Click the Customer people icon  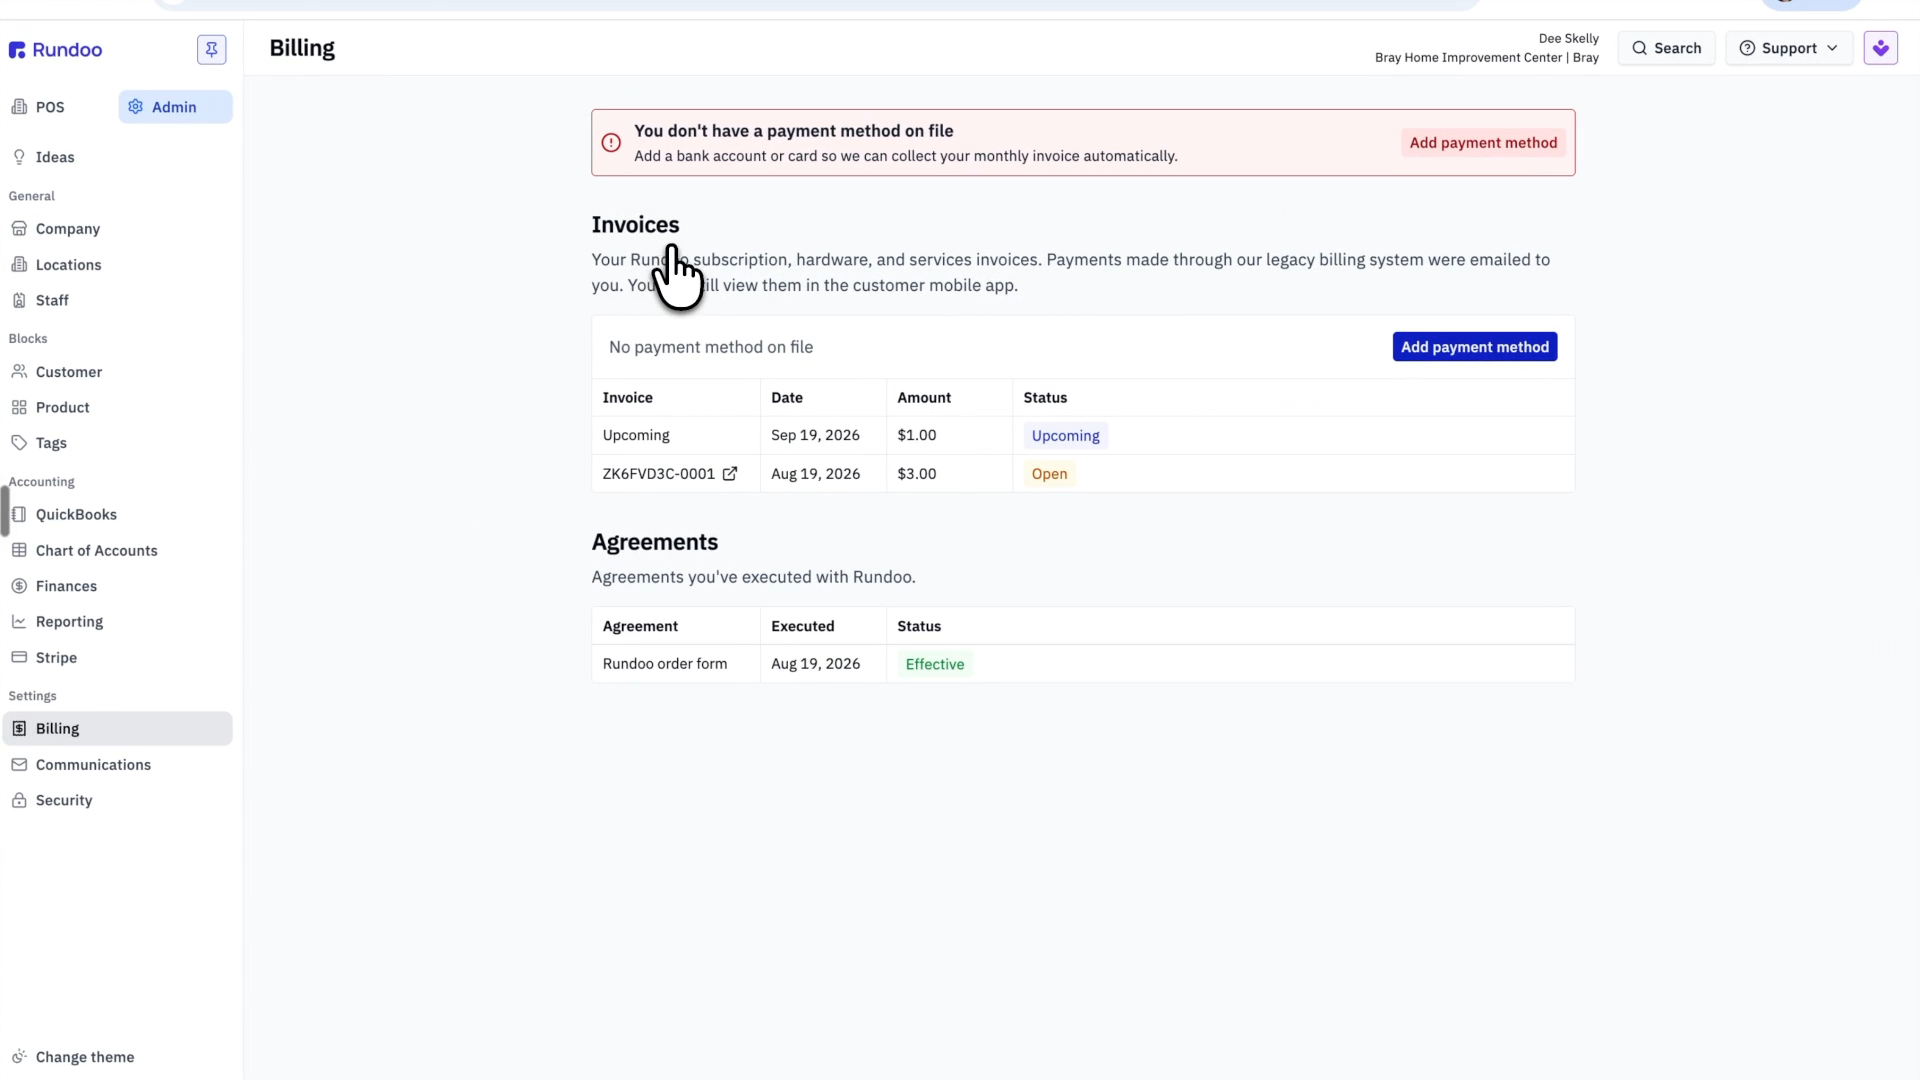pyautogui.click(x=19, y=372)
